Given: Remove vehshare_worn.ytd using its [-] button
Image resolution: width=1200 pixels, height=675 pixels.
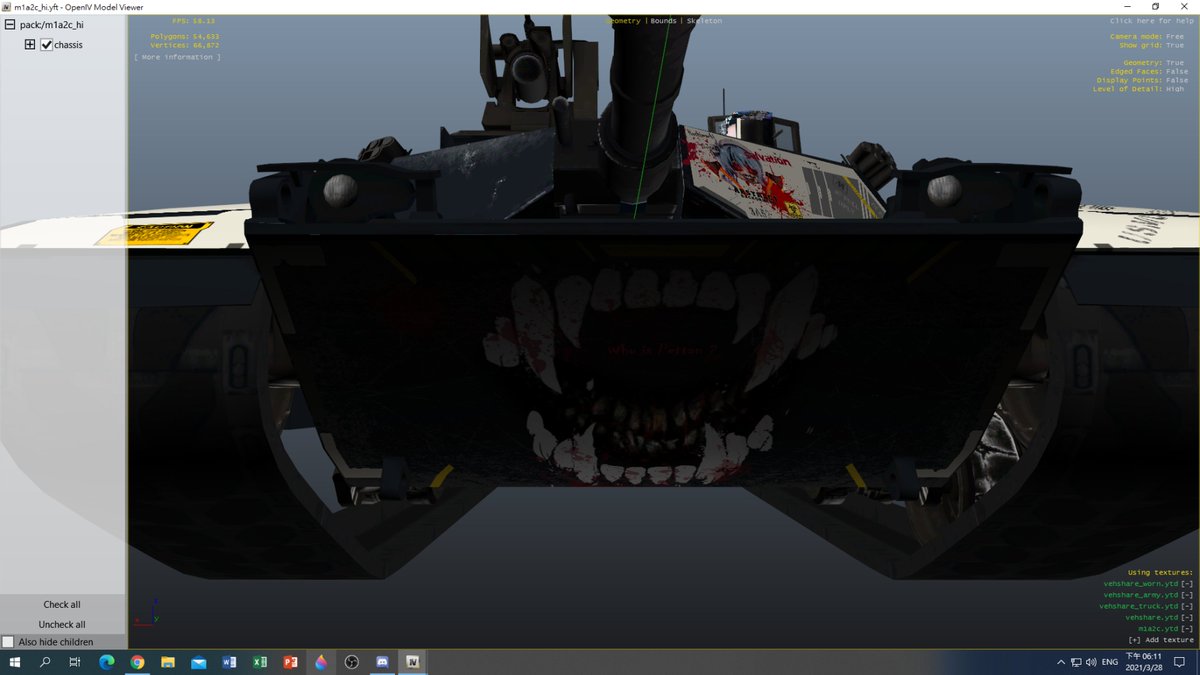Looking at the screenshot, I should pyautogui.click(x=1187, y=583).
